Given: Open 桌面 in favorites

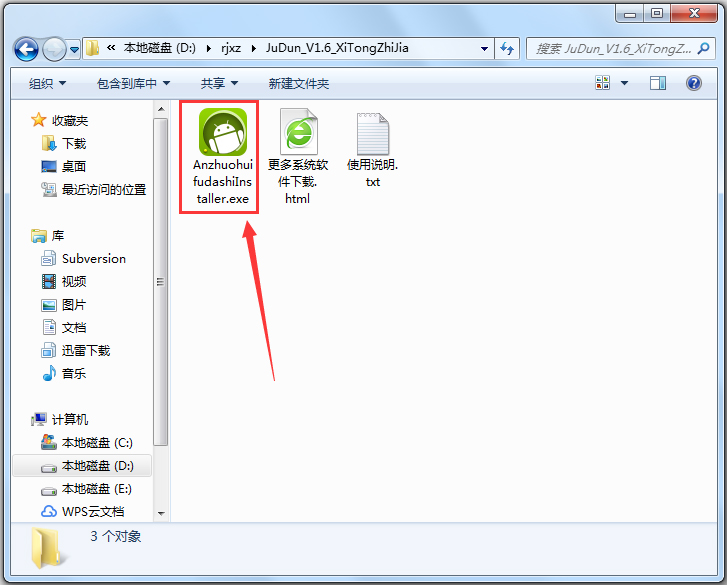Looking at the screenshot, I should click(x=74, y=166).
